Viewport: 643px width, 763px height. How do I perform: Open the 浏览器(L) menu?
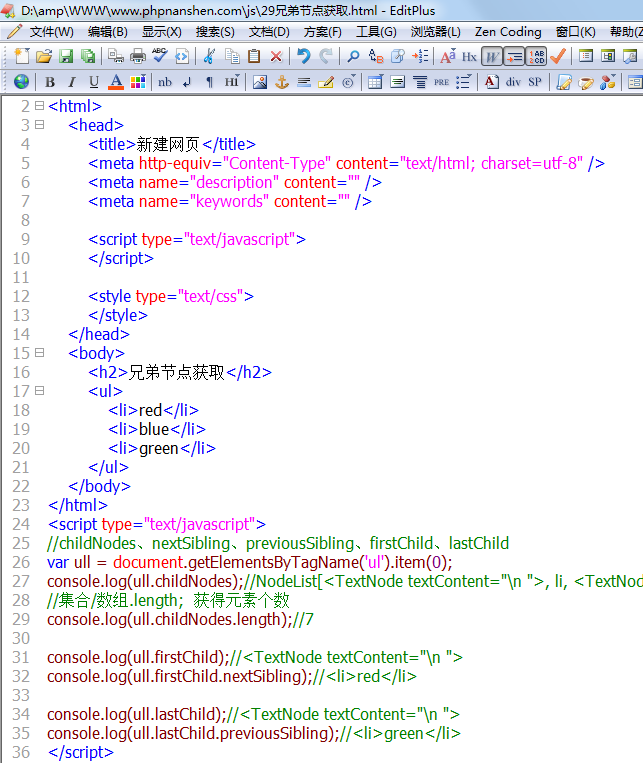pos(435,32)
